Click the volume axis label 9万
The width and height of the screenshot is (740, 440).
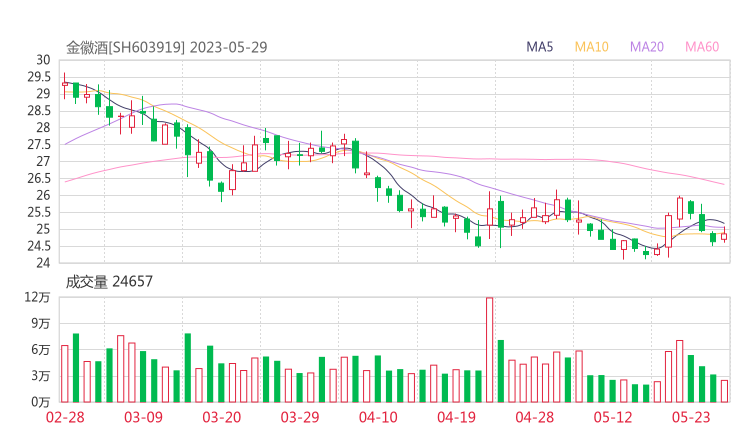41,324
